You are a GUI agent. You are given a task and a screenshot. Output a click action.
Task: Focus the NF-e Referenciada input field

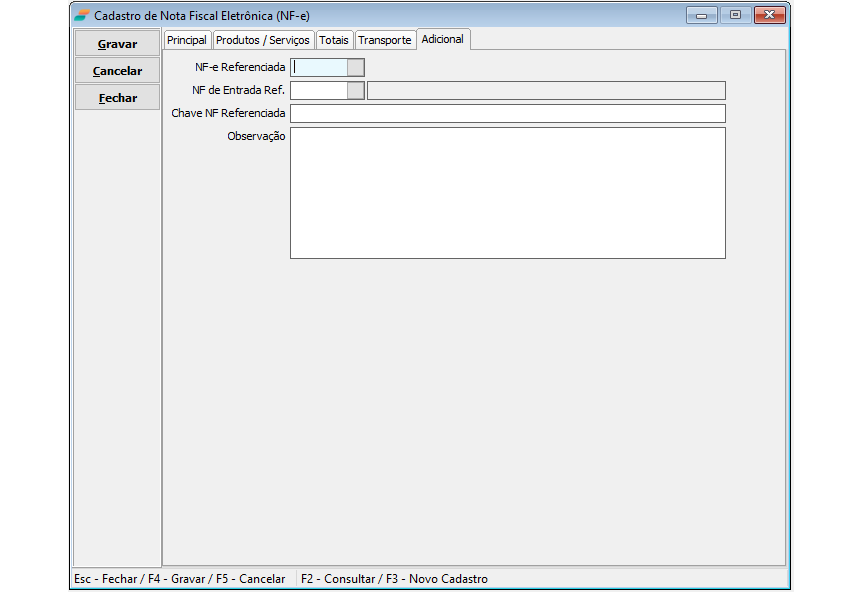319,67
